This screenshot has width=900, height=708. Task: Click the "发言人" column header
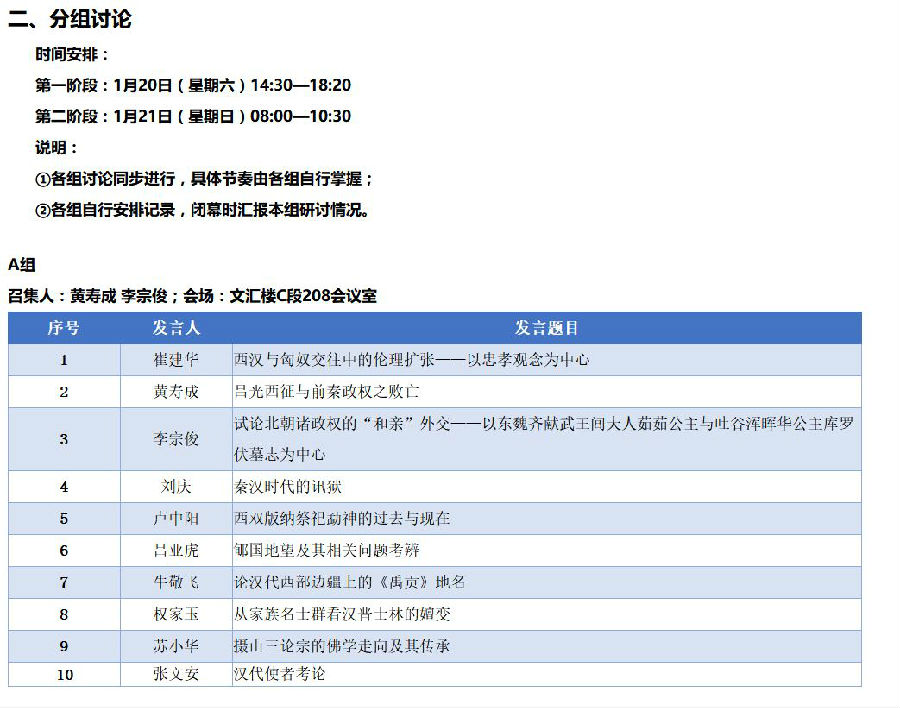(x=176, y=328)
